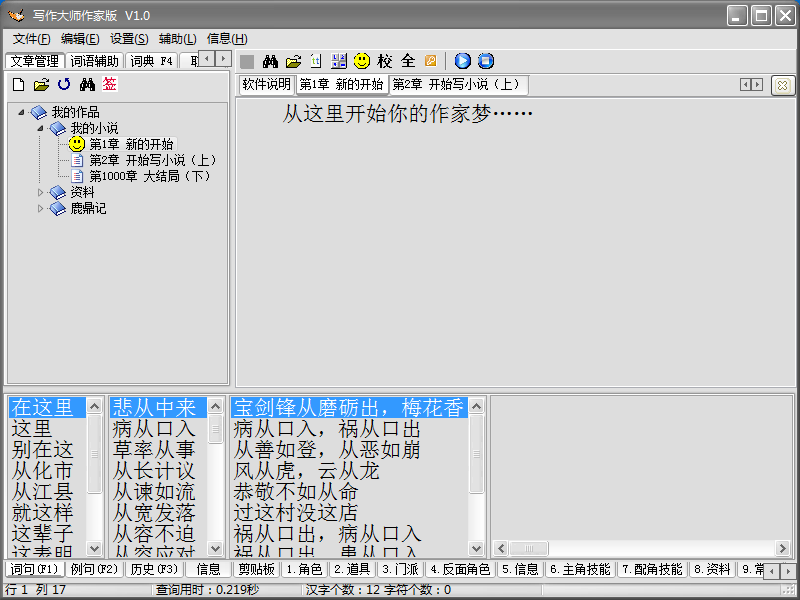The height and width of the screenshot is (600, 800).
Task: Switch to the 例句(F2) bottom tab
Action: [x=94, y=569]
